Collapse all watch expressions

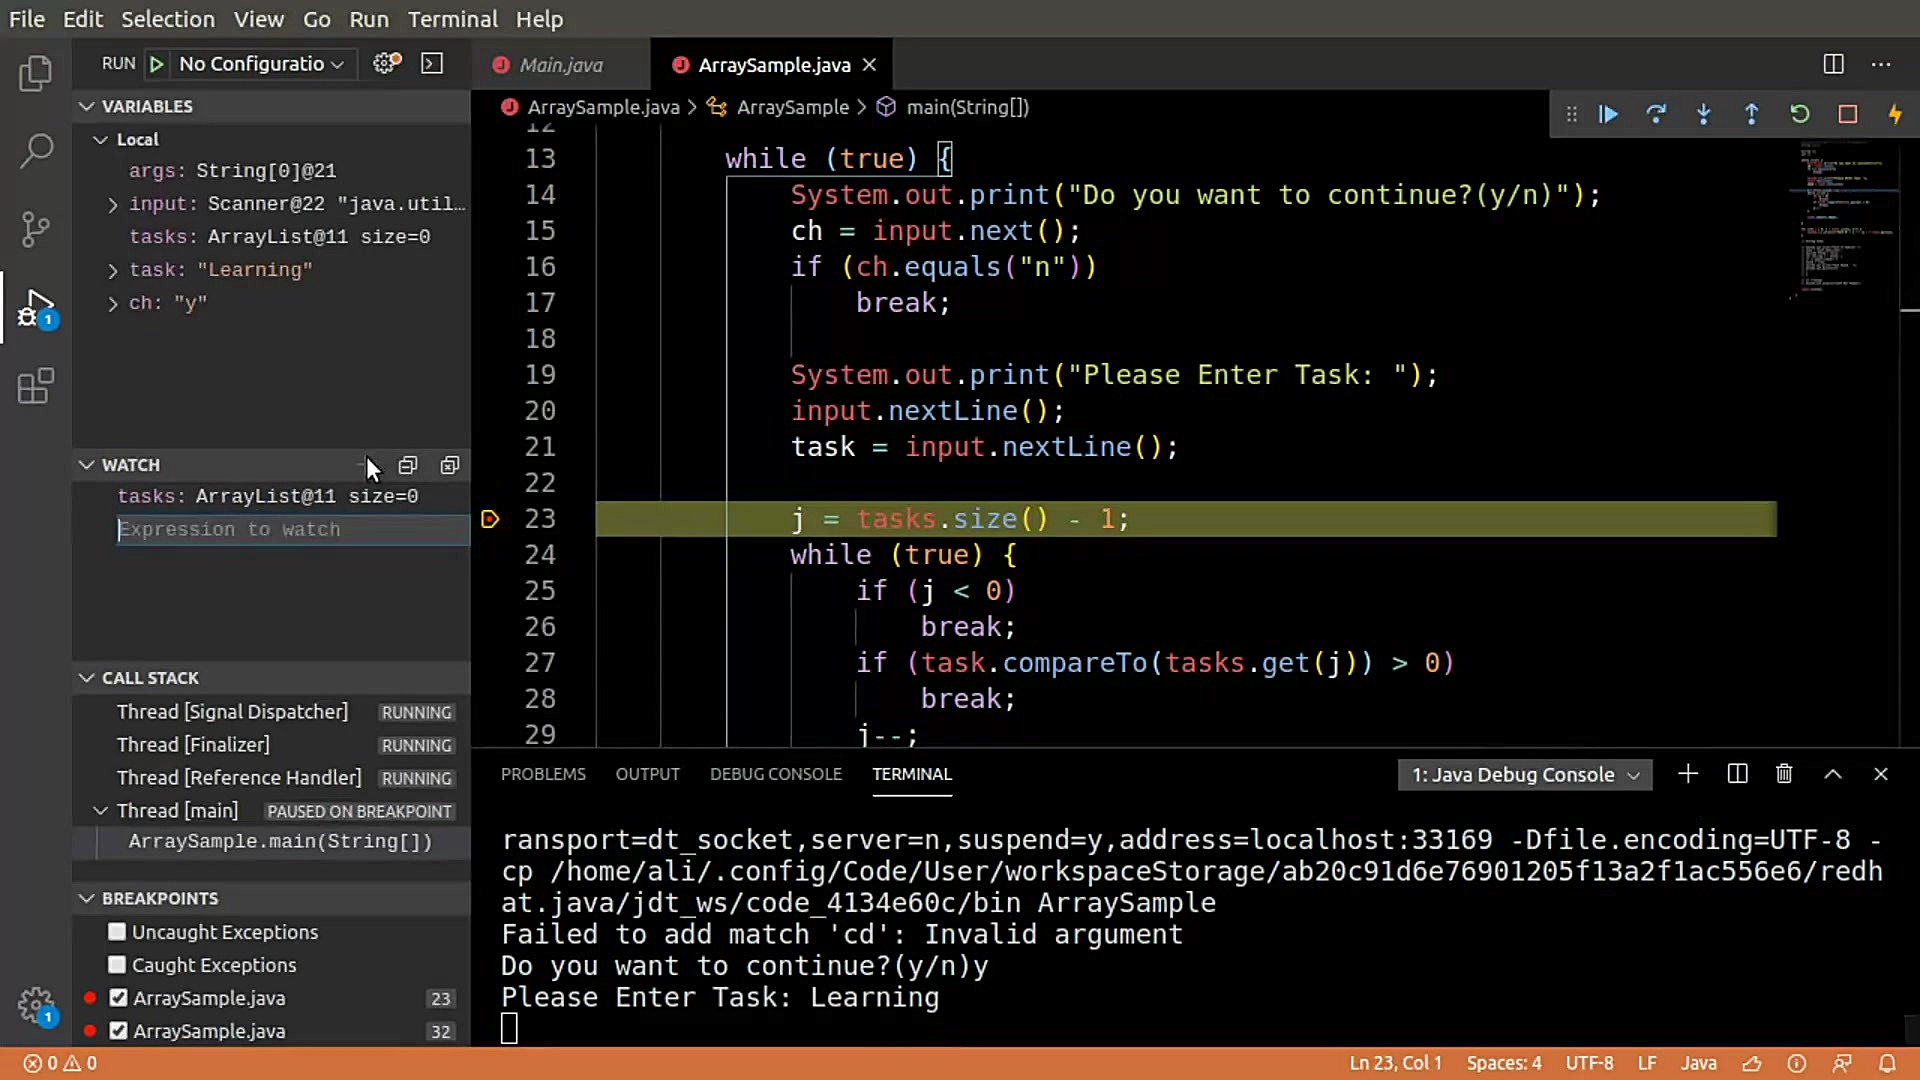pos(408,465)
